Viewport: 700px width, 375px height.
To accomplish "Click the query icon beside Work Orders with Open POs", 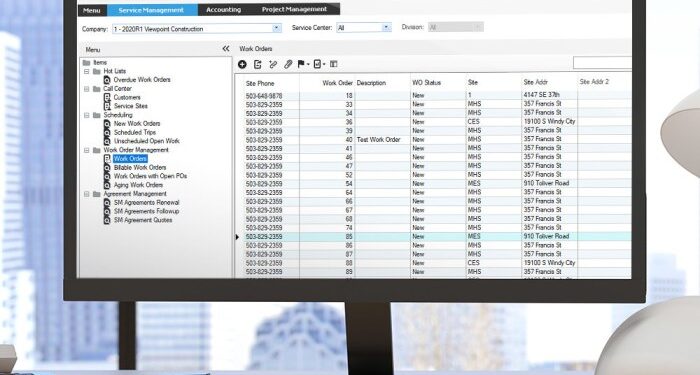I will [x=107, y=176].
